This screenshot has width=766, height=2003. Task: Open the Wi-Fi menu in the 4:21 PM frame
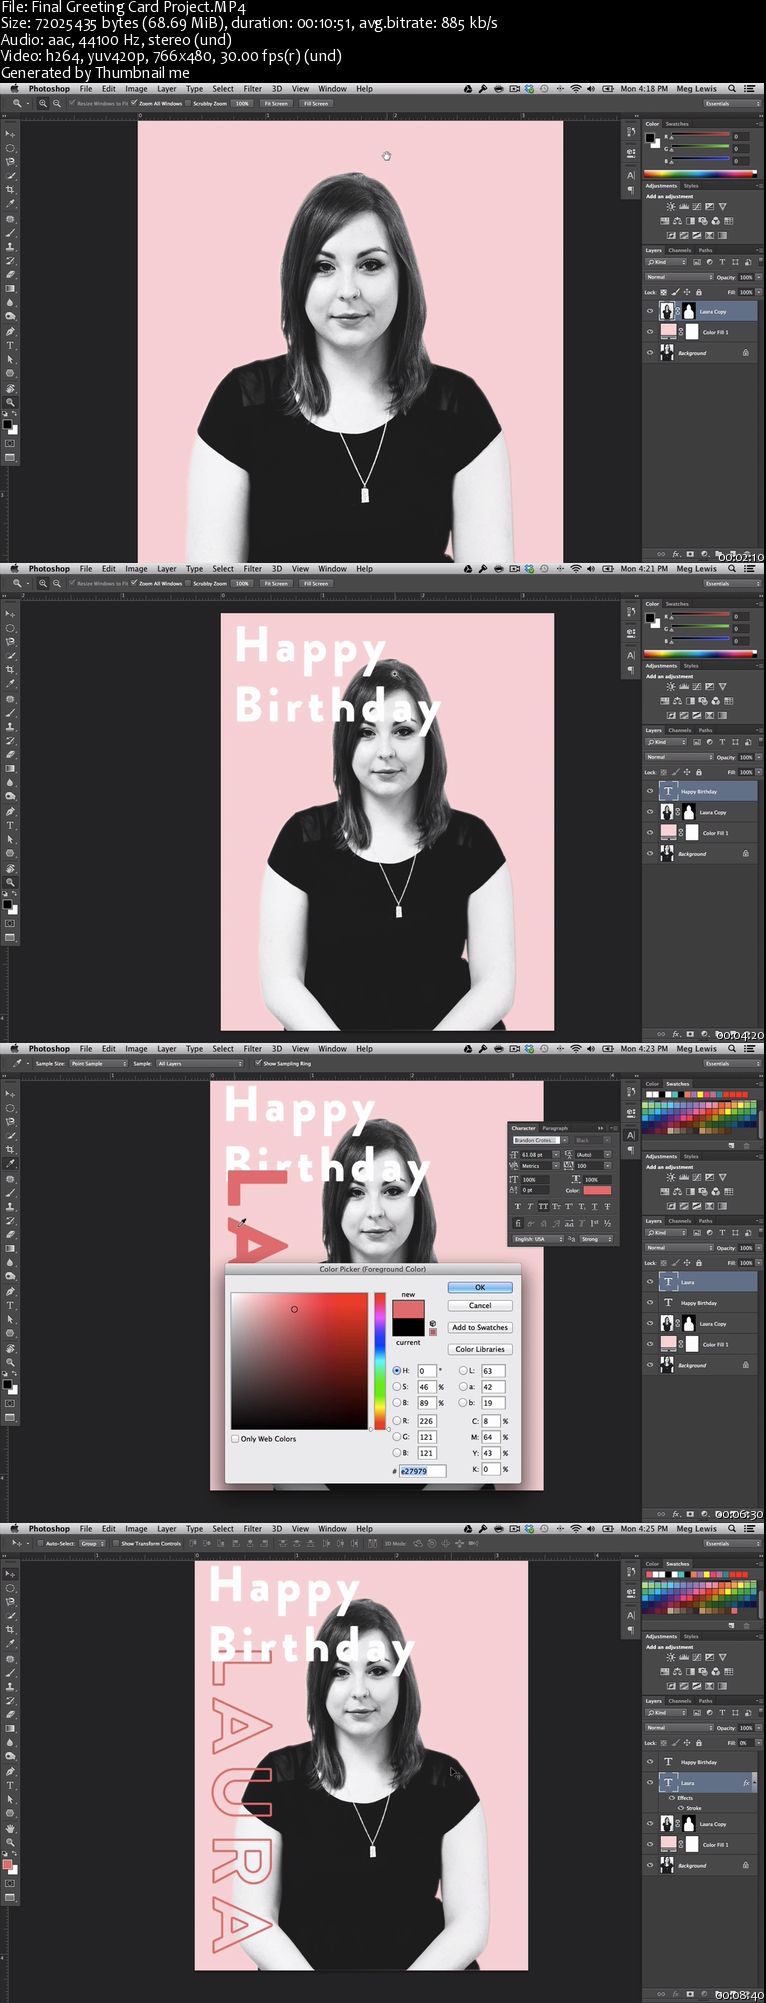pos(575,569)
